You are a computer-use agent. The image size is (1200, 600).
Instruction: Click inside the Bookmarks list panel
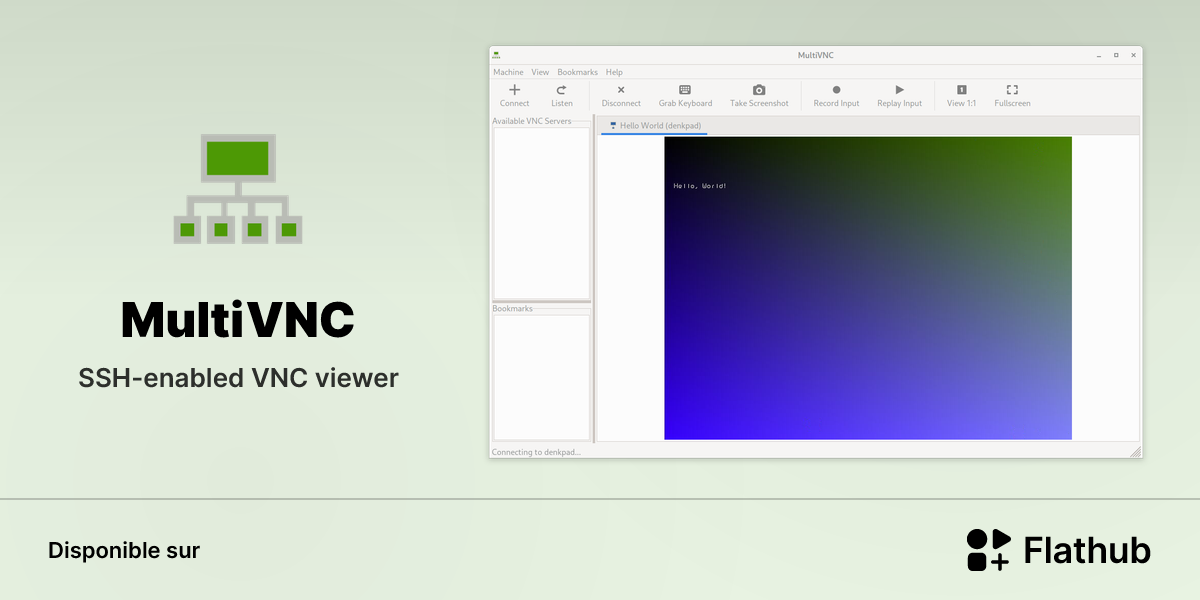541,376
